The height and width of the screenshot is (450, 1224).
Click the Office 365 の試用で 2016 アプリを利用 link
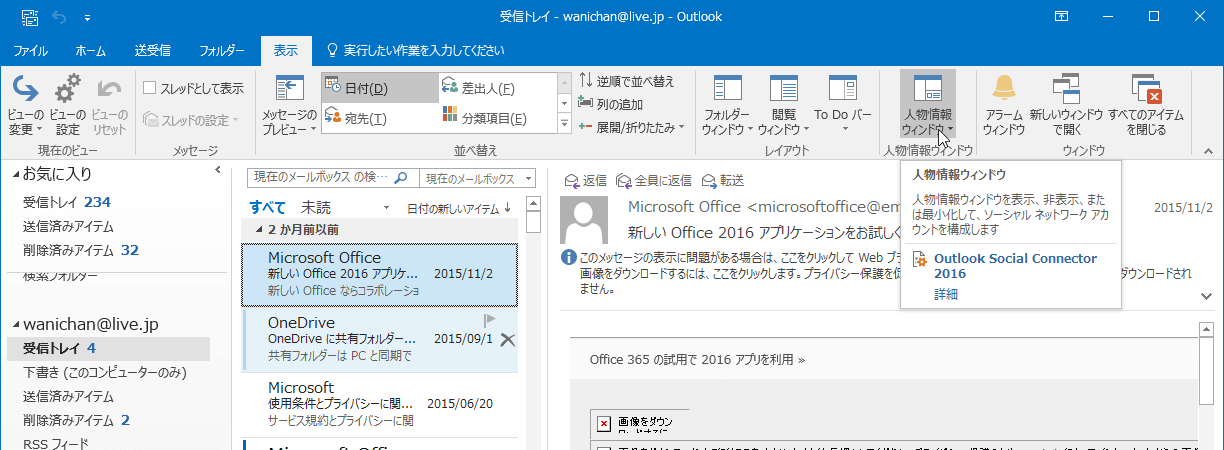point(696,358)
